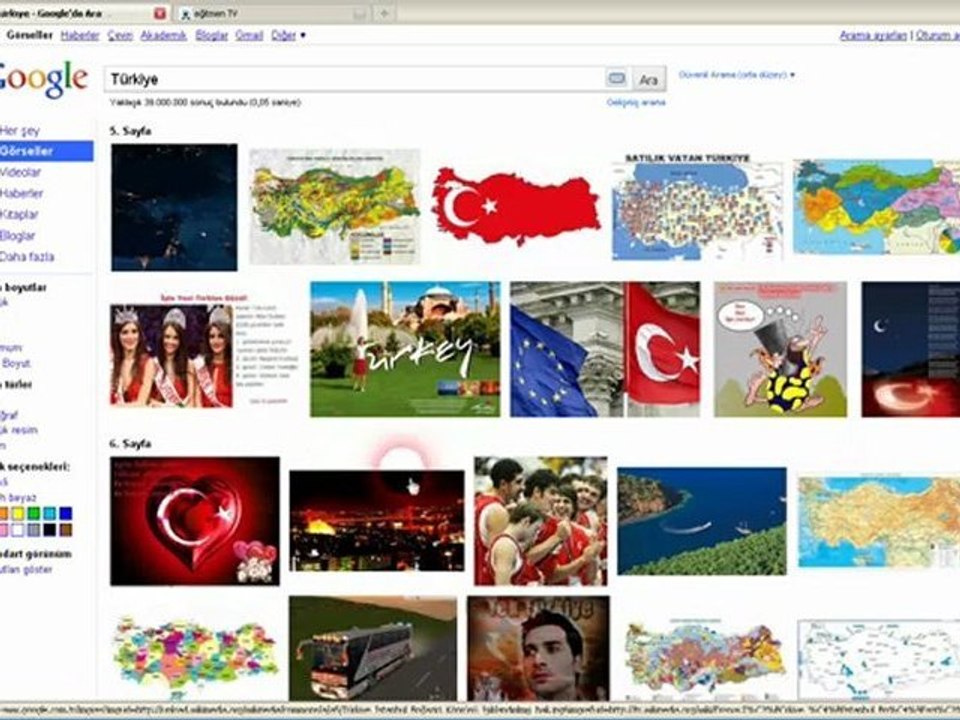960x720 pixels.
Task: Open the EU and Turkish flags thumbnail
Action: (x=605, y=350)
